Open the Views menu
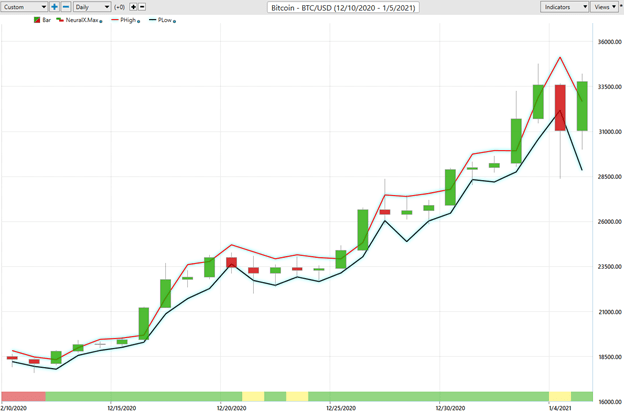 (604, 7)
